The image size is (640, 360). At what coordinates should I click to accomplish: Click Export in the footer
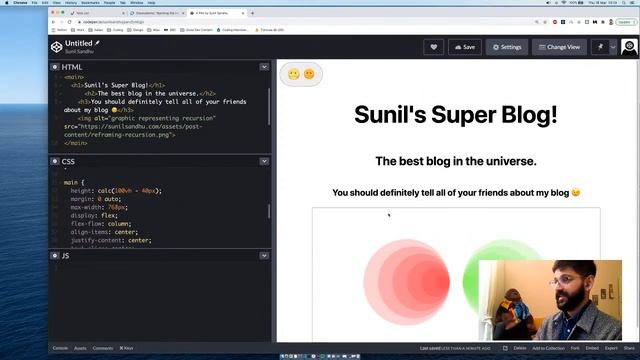click(x=611, y=348)
